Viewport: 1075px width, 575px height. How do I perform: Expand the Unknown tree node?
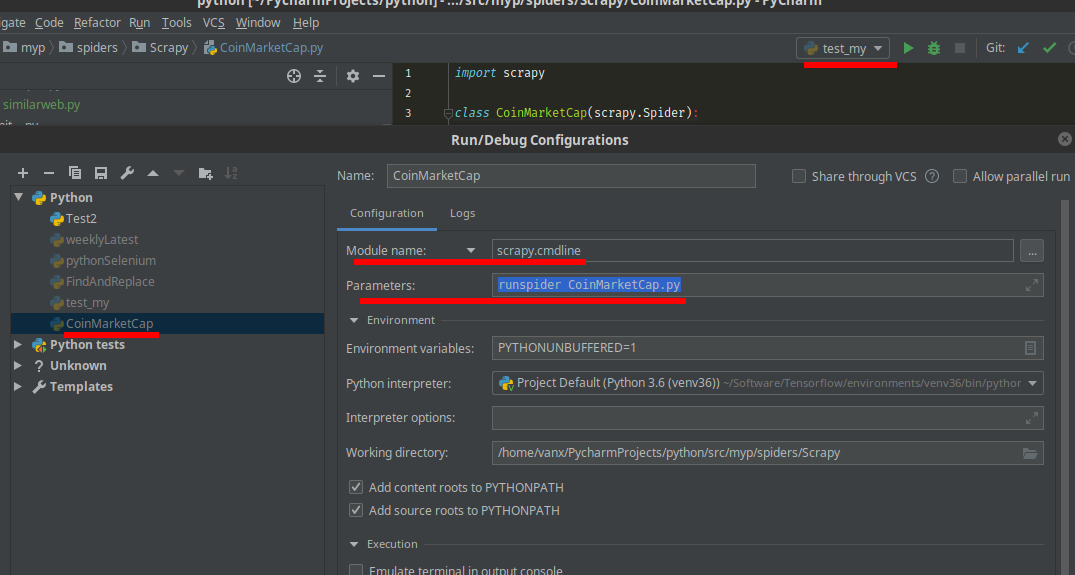pyautogui.click(x=19, y=366)
